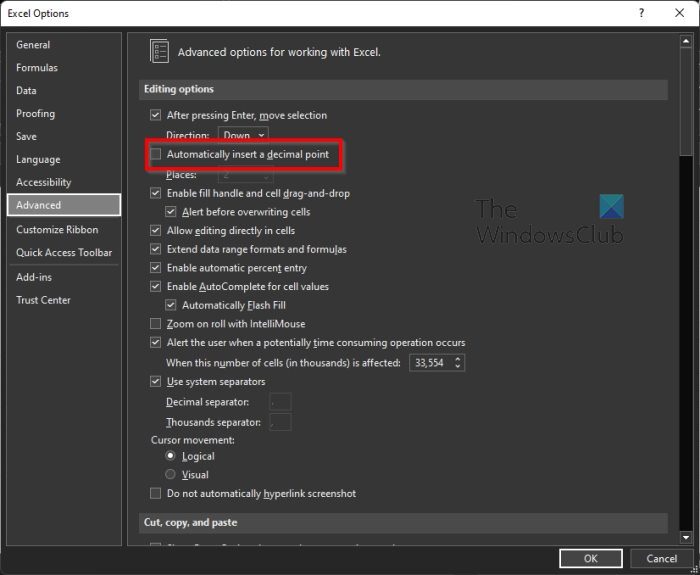Uncheck 'Extend data range formats and formulas'
This screenshot has width=700, height=575.
point(155,249)
